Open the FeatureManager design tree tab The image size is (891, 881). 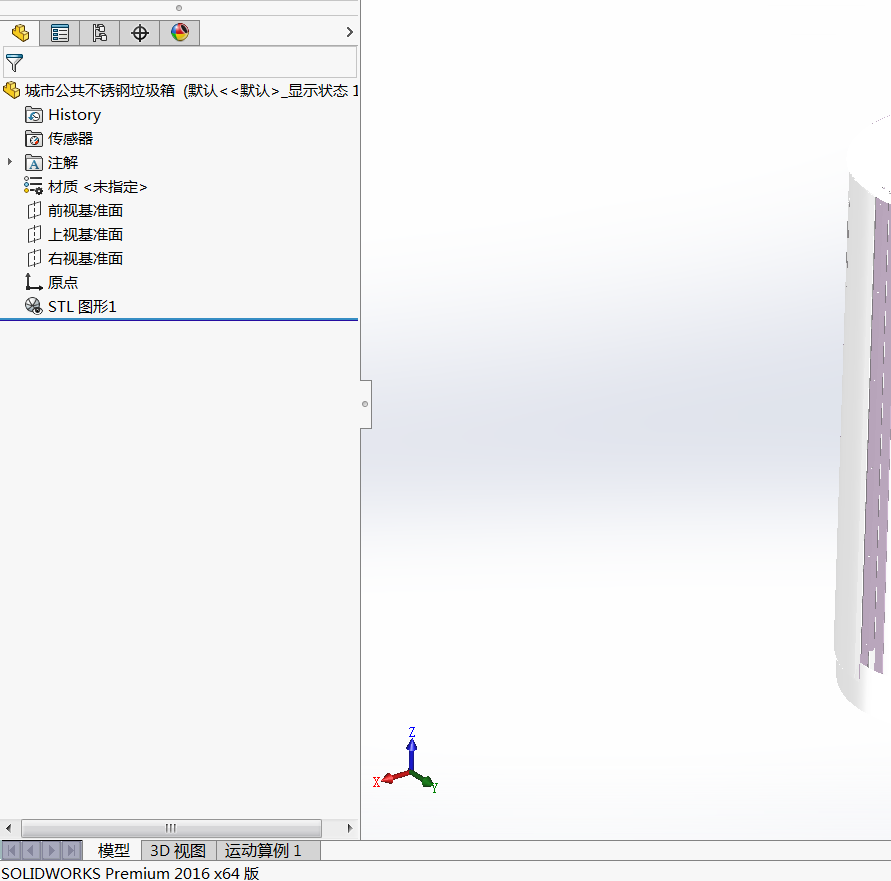[x=20, y=33]
